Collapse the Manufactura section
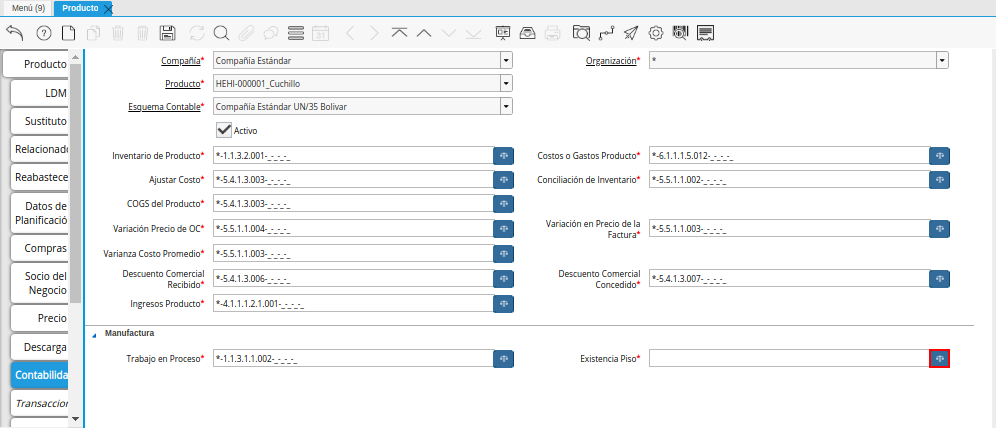Image resolution: width=996 pixels, height=428 pixels. pyautogui.click(x=95, y=335)
